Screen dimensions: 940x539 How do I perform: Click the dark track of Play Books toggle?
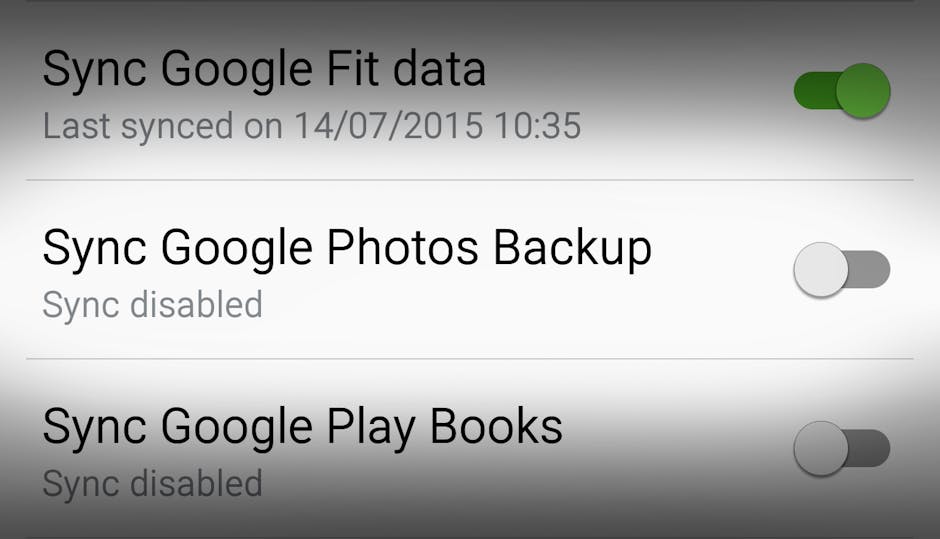coord(874,448)
